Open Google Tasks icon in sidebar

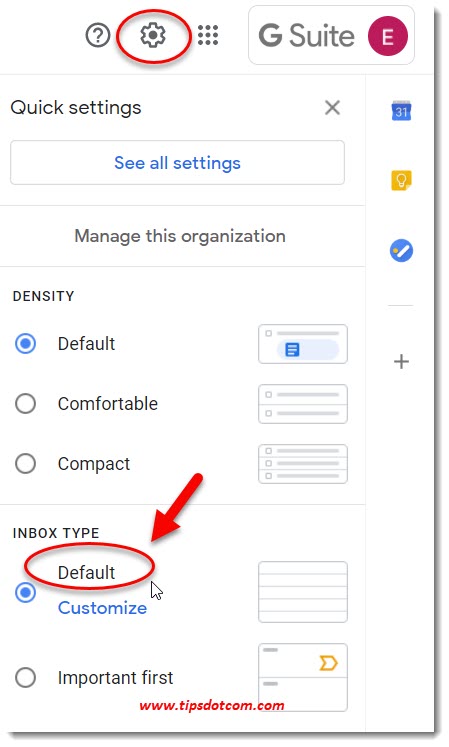[401, 251]
